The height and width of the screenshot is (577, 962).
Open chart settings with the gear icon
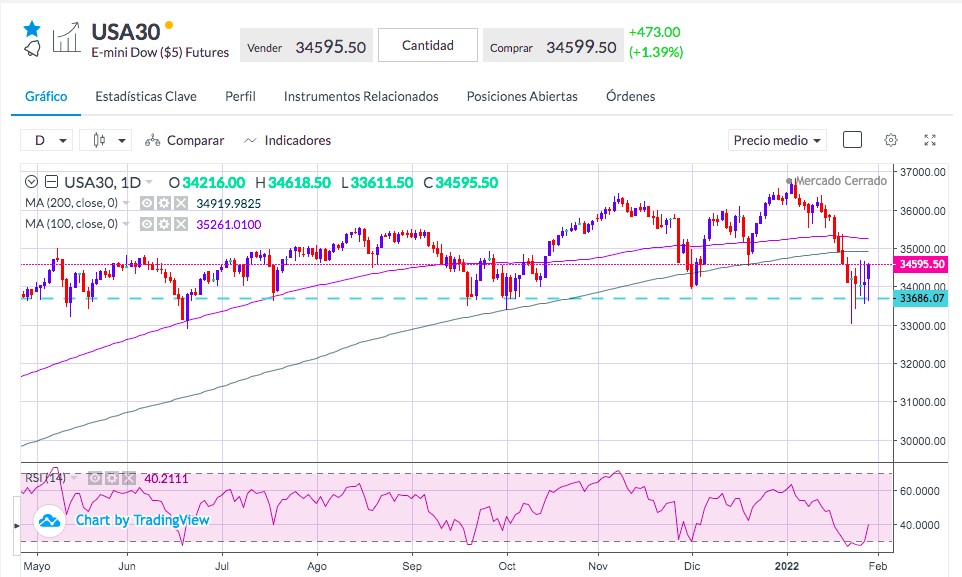tap(891, 140)
